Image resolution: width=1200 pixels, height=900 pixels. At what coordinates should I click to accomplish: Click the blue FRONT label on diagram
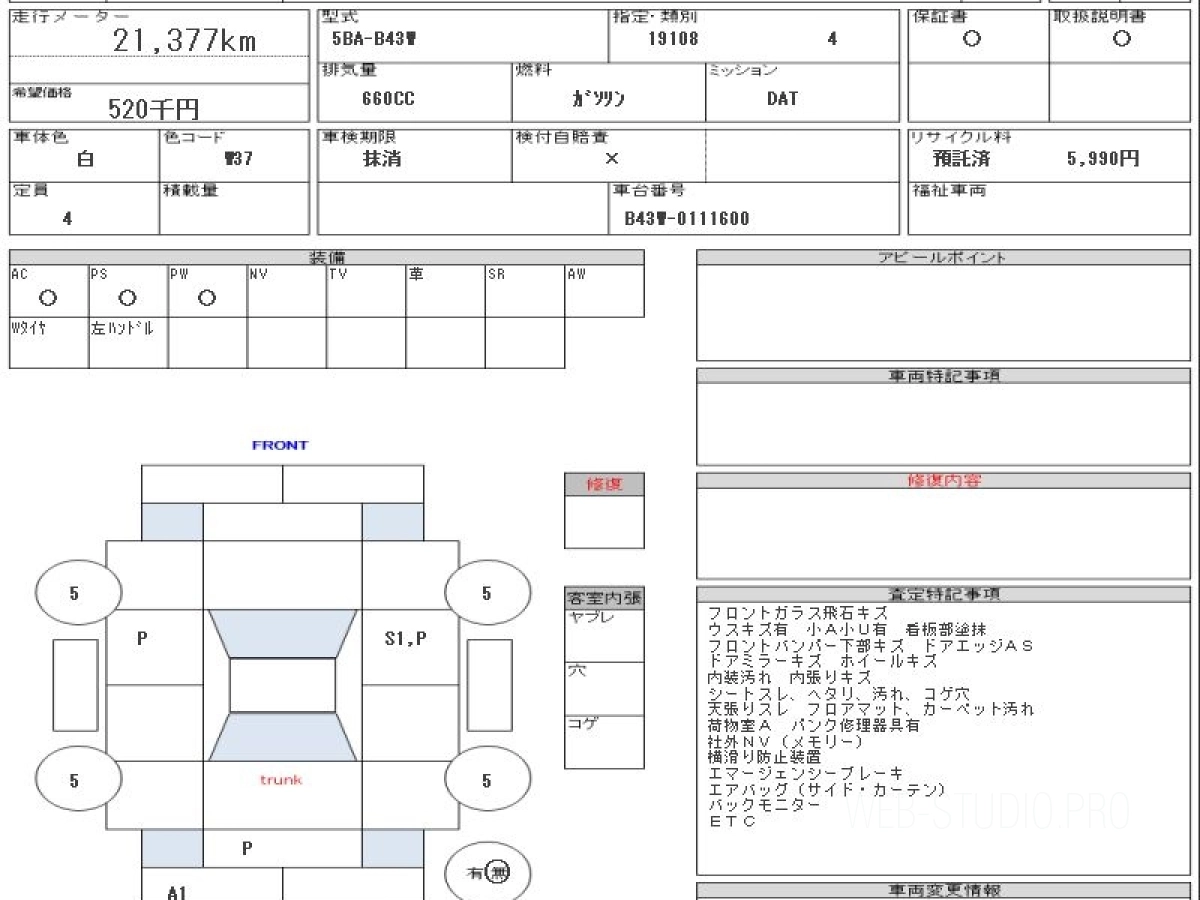point(280,445)
